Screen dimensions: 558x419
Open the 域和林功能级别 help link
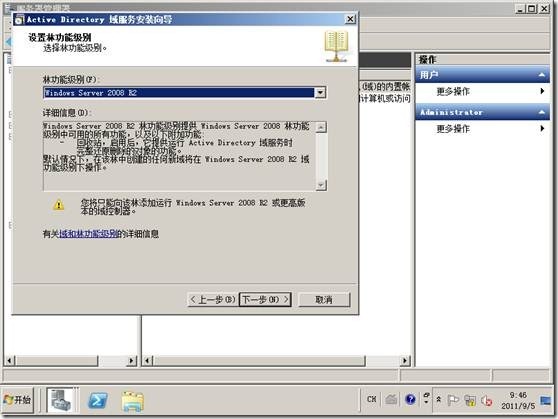point(88,234)
